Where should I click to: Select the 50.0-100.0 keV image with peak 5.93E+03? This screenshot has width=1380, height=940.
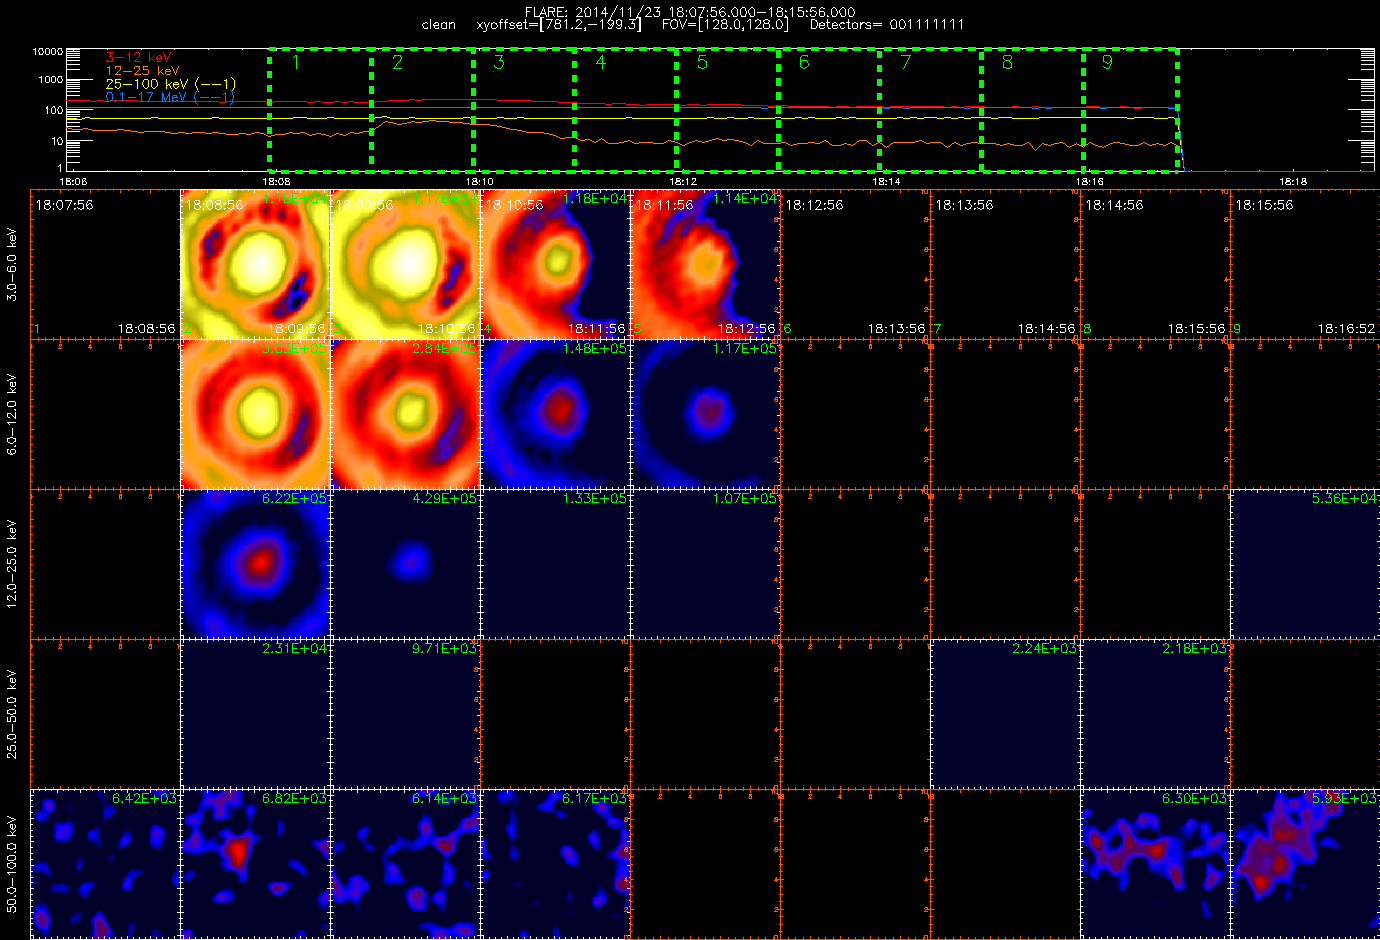point(1305,863)
